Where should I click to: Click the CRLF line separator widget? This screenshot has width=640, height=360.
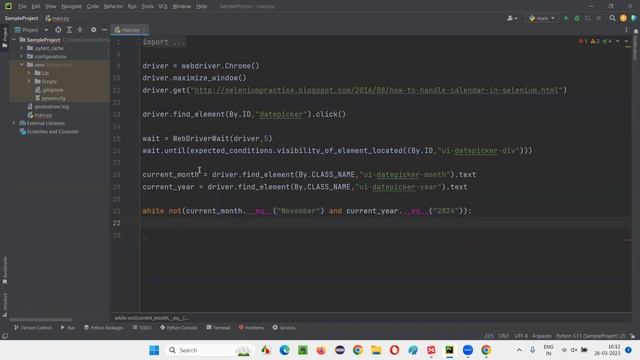(x=503, y=336)
